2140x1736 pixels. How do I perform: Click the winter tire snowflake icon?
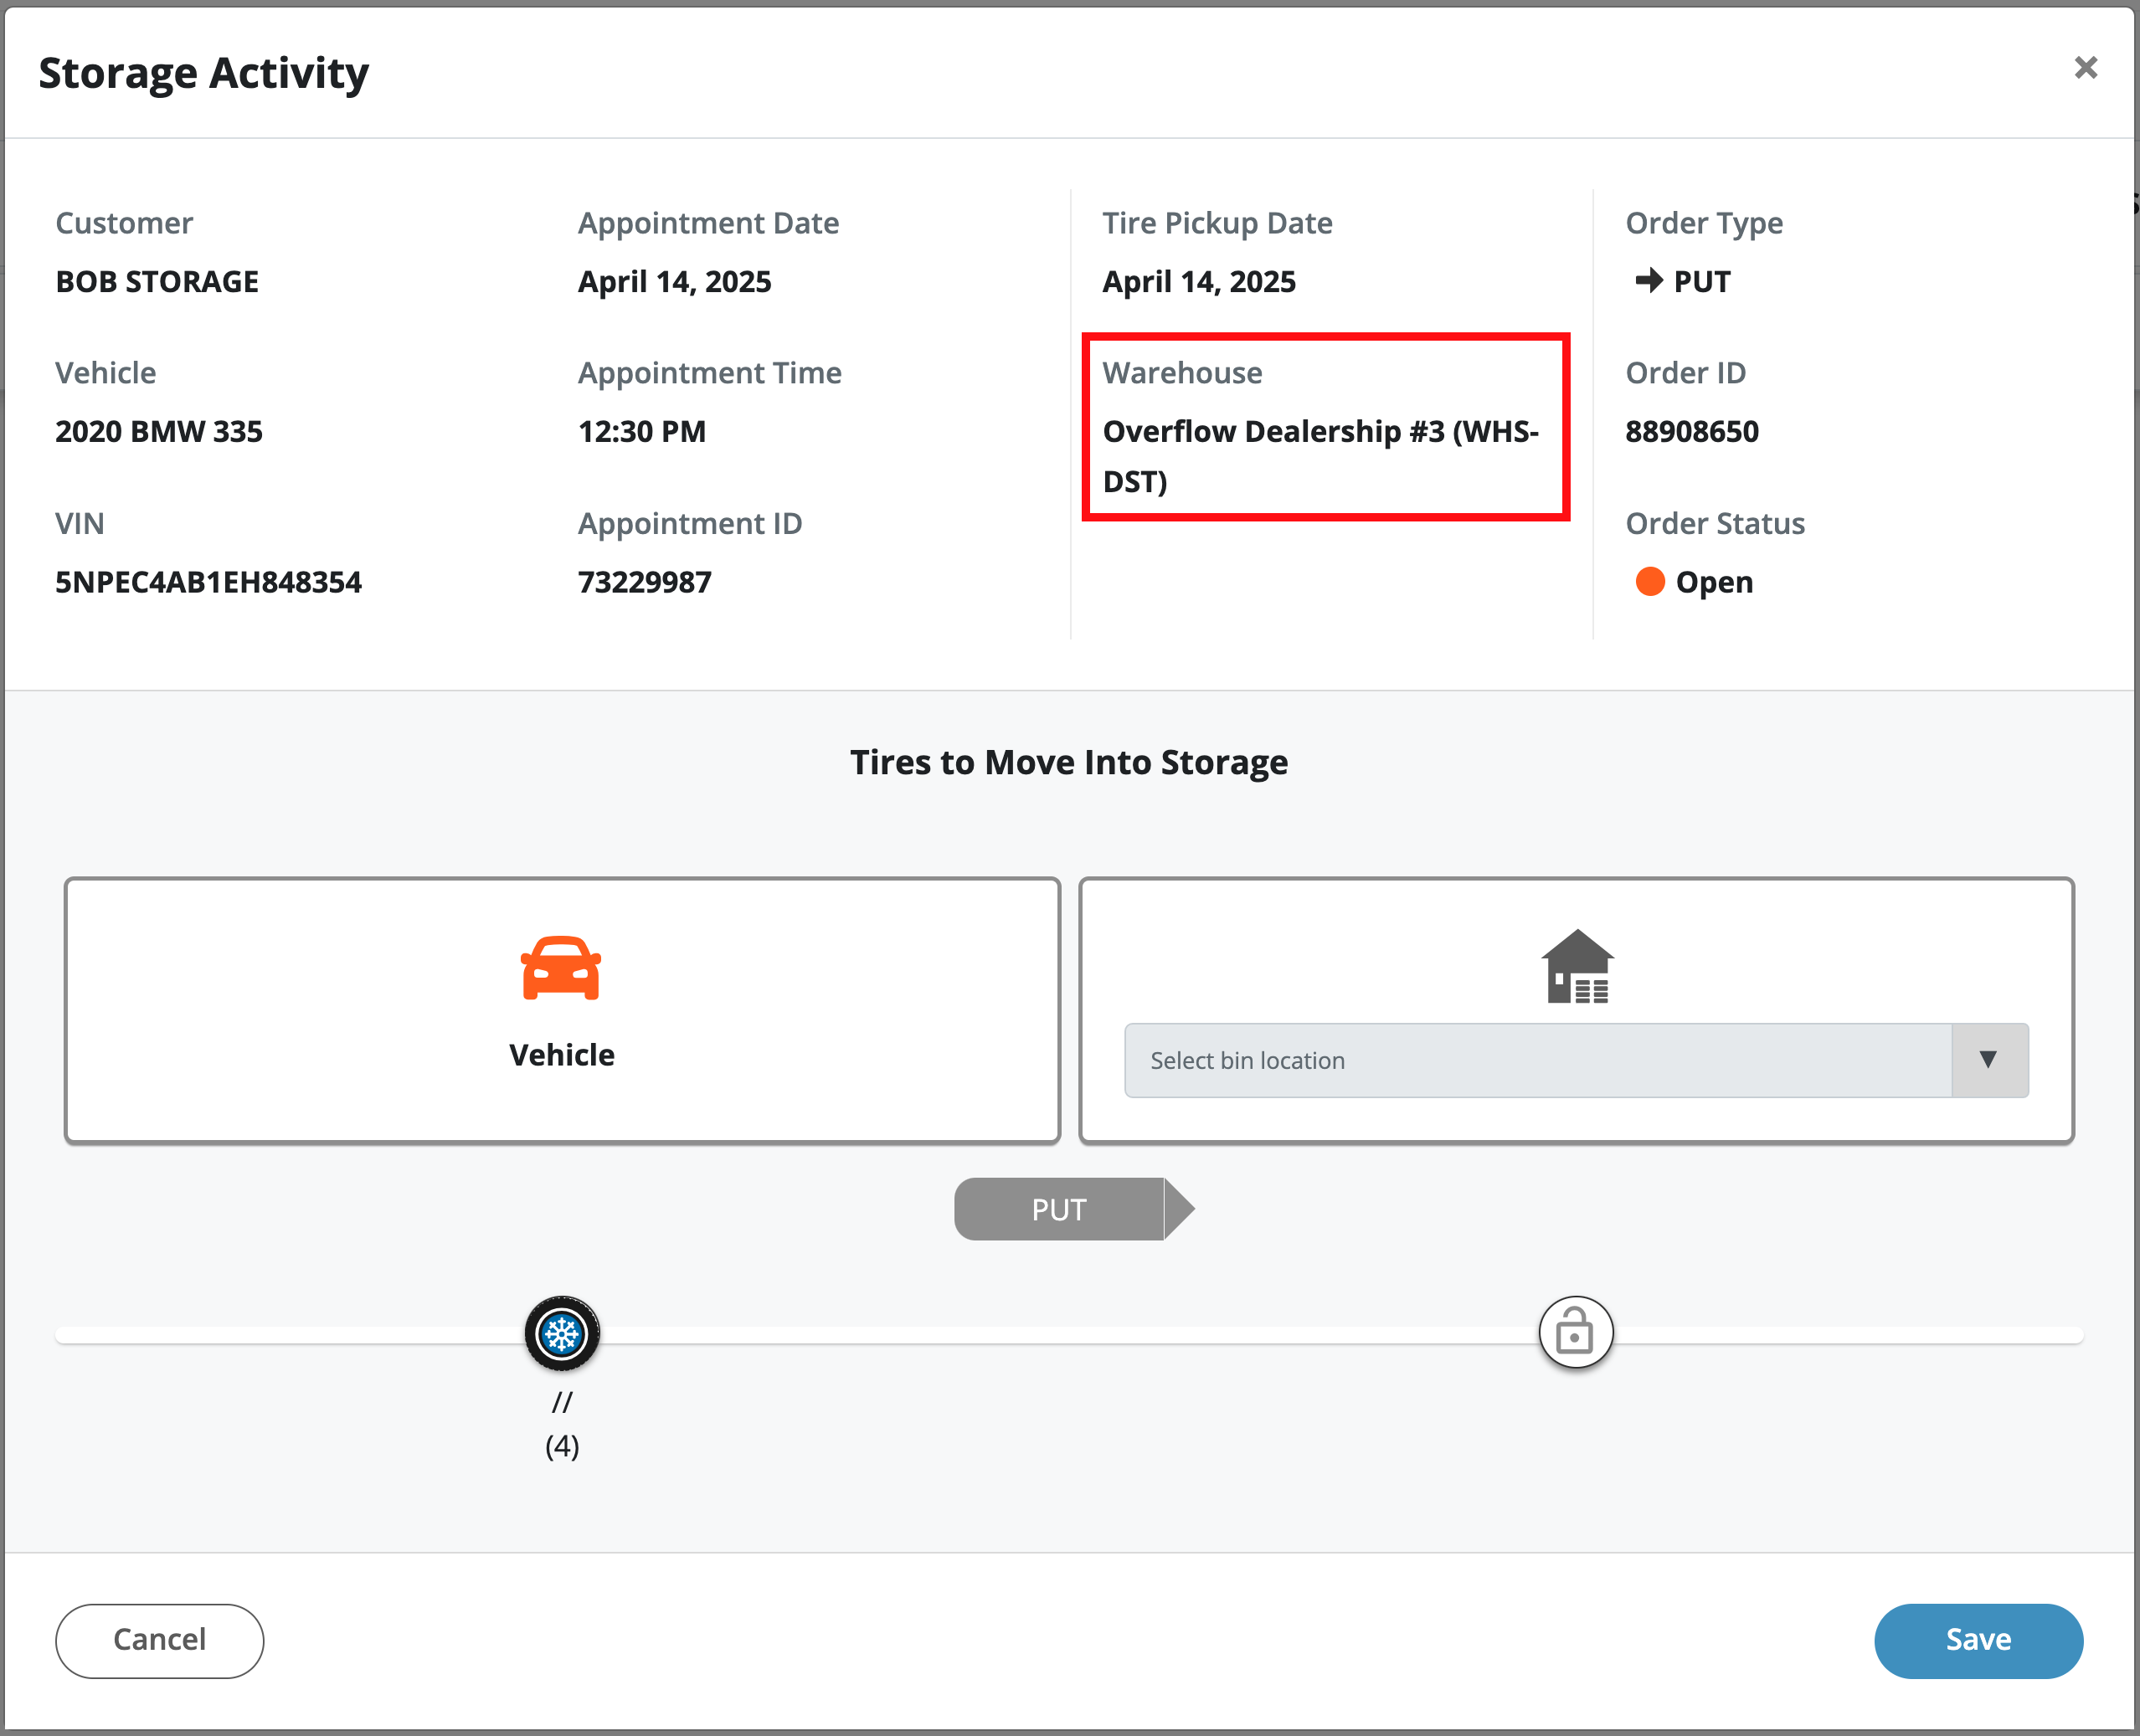[562, 1333]
